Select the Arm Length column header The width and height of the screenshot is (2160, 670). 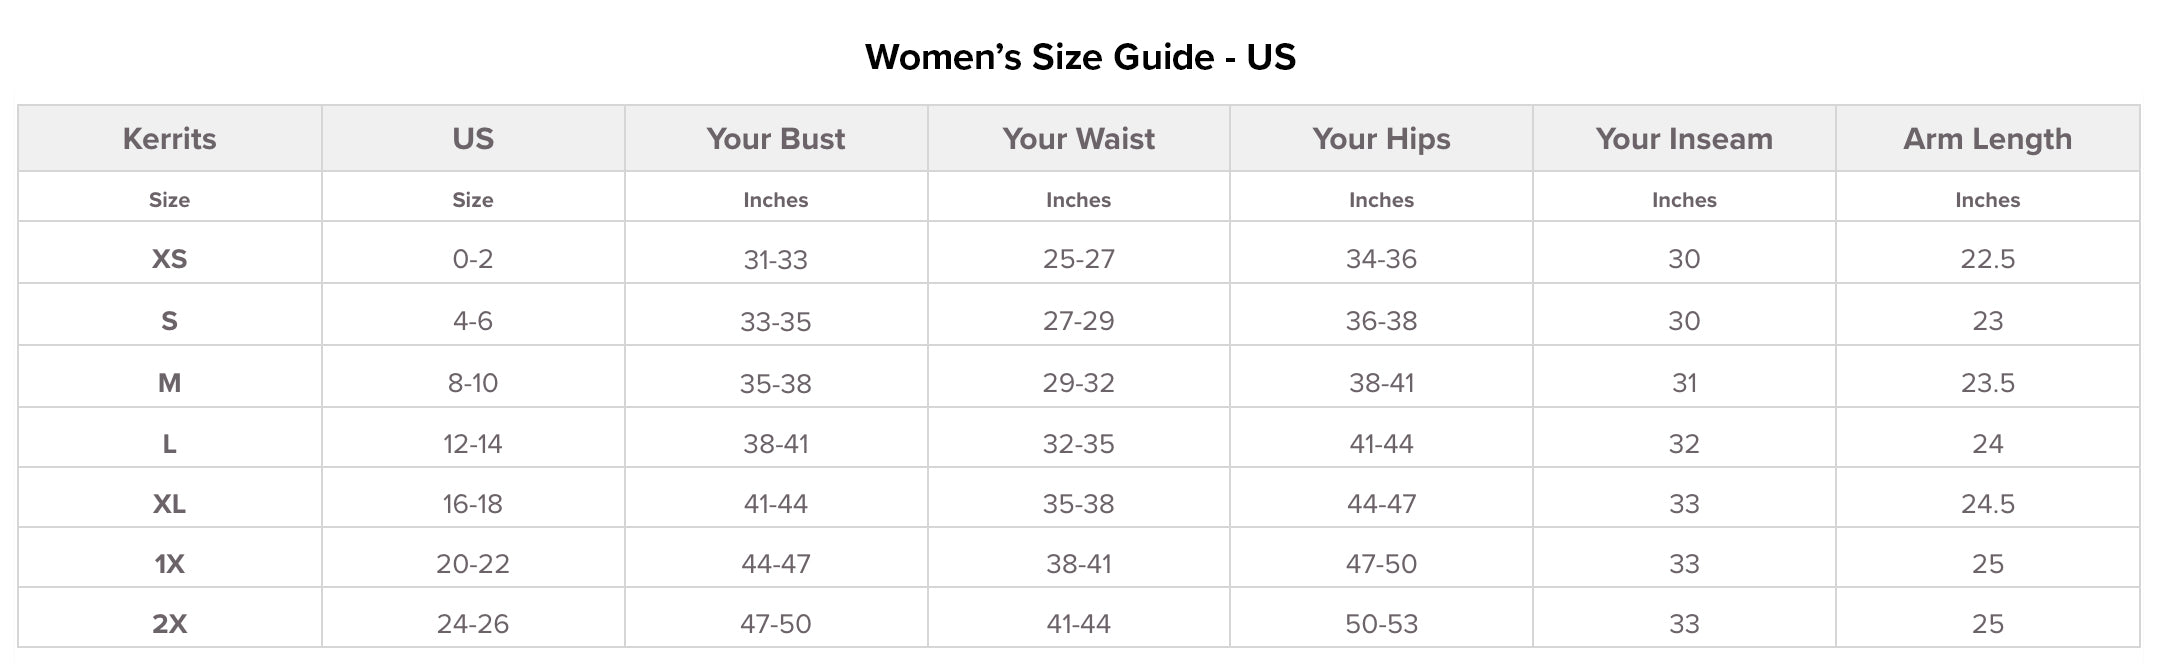(1987, 139)
